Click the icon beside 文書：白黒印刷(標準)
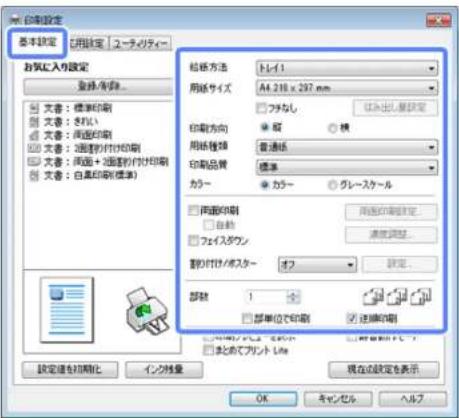This screenshot has height=418, width=459. pos(34,175)
